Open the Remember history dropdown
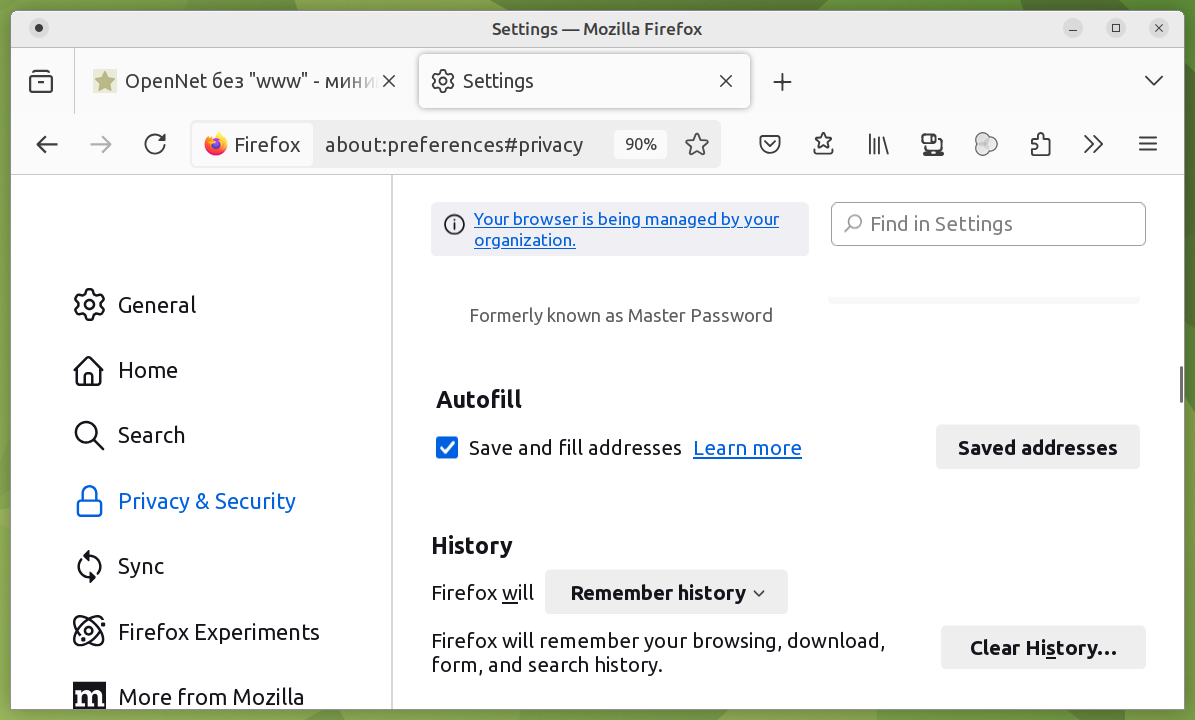This screenshot has width=1195, height=720. click(666, 593)
